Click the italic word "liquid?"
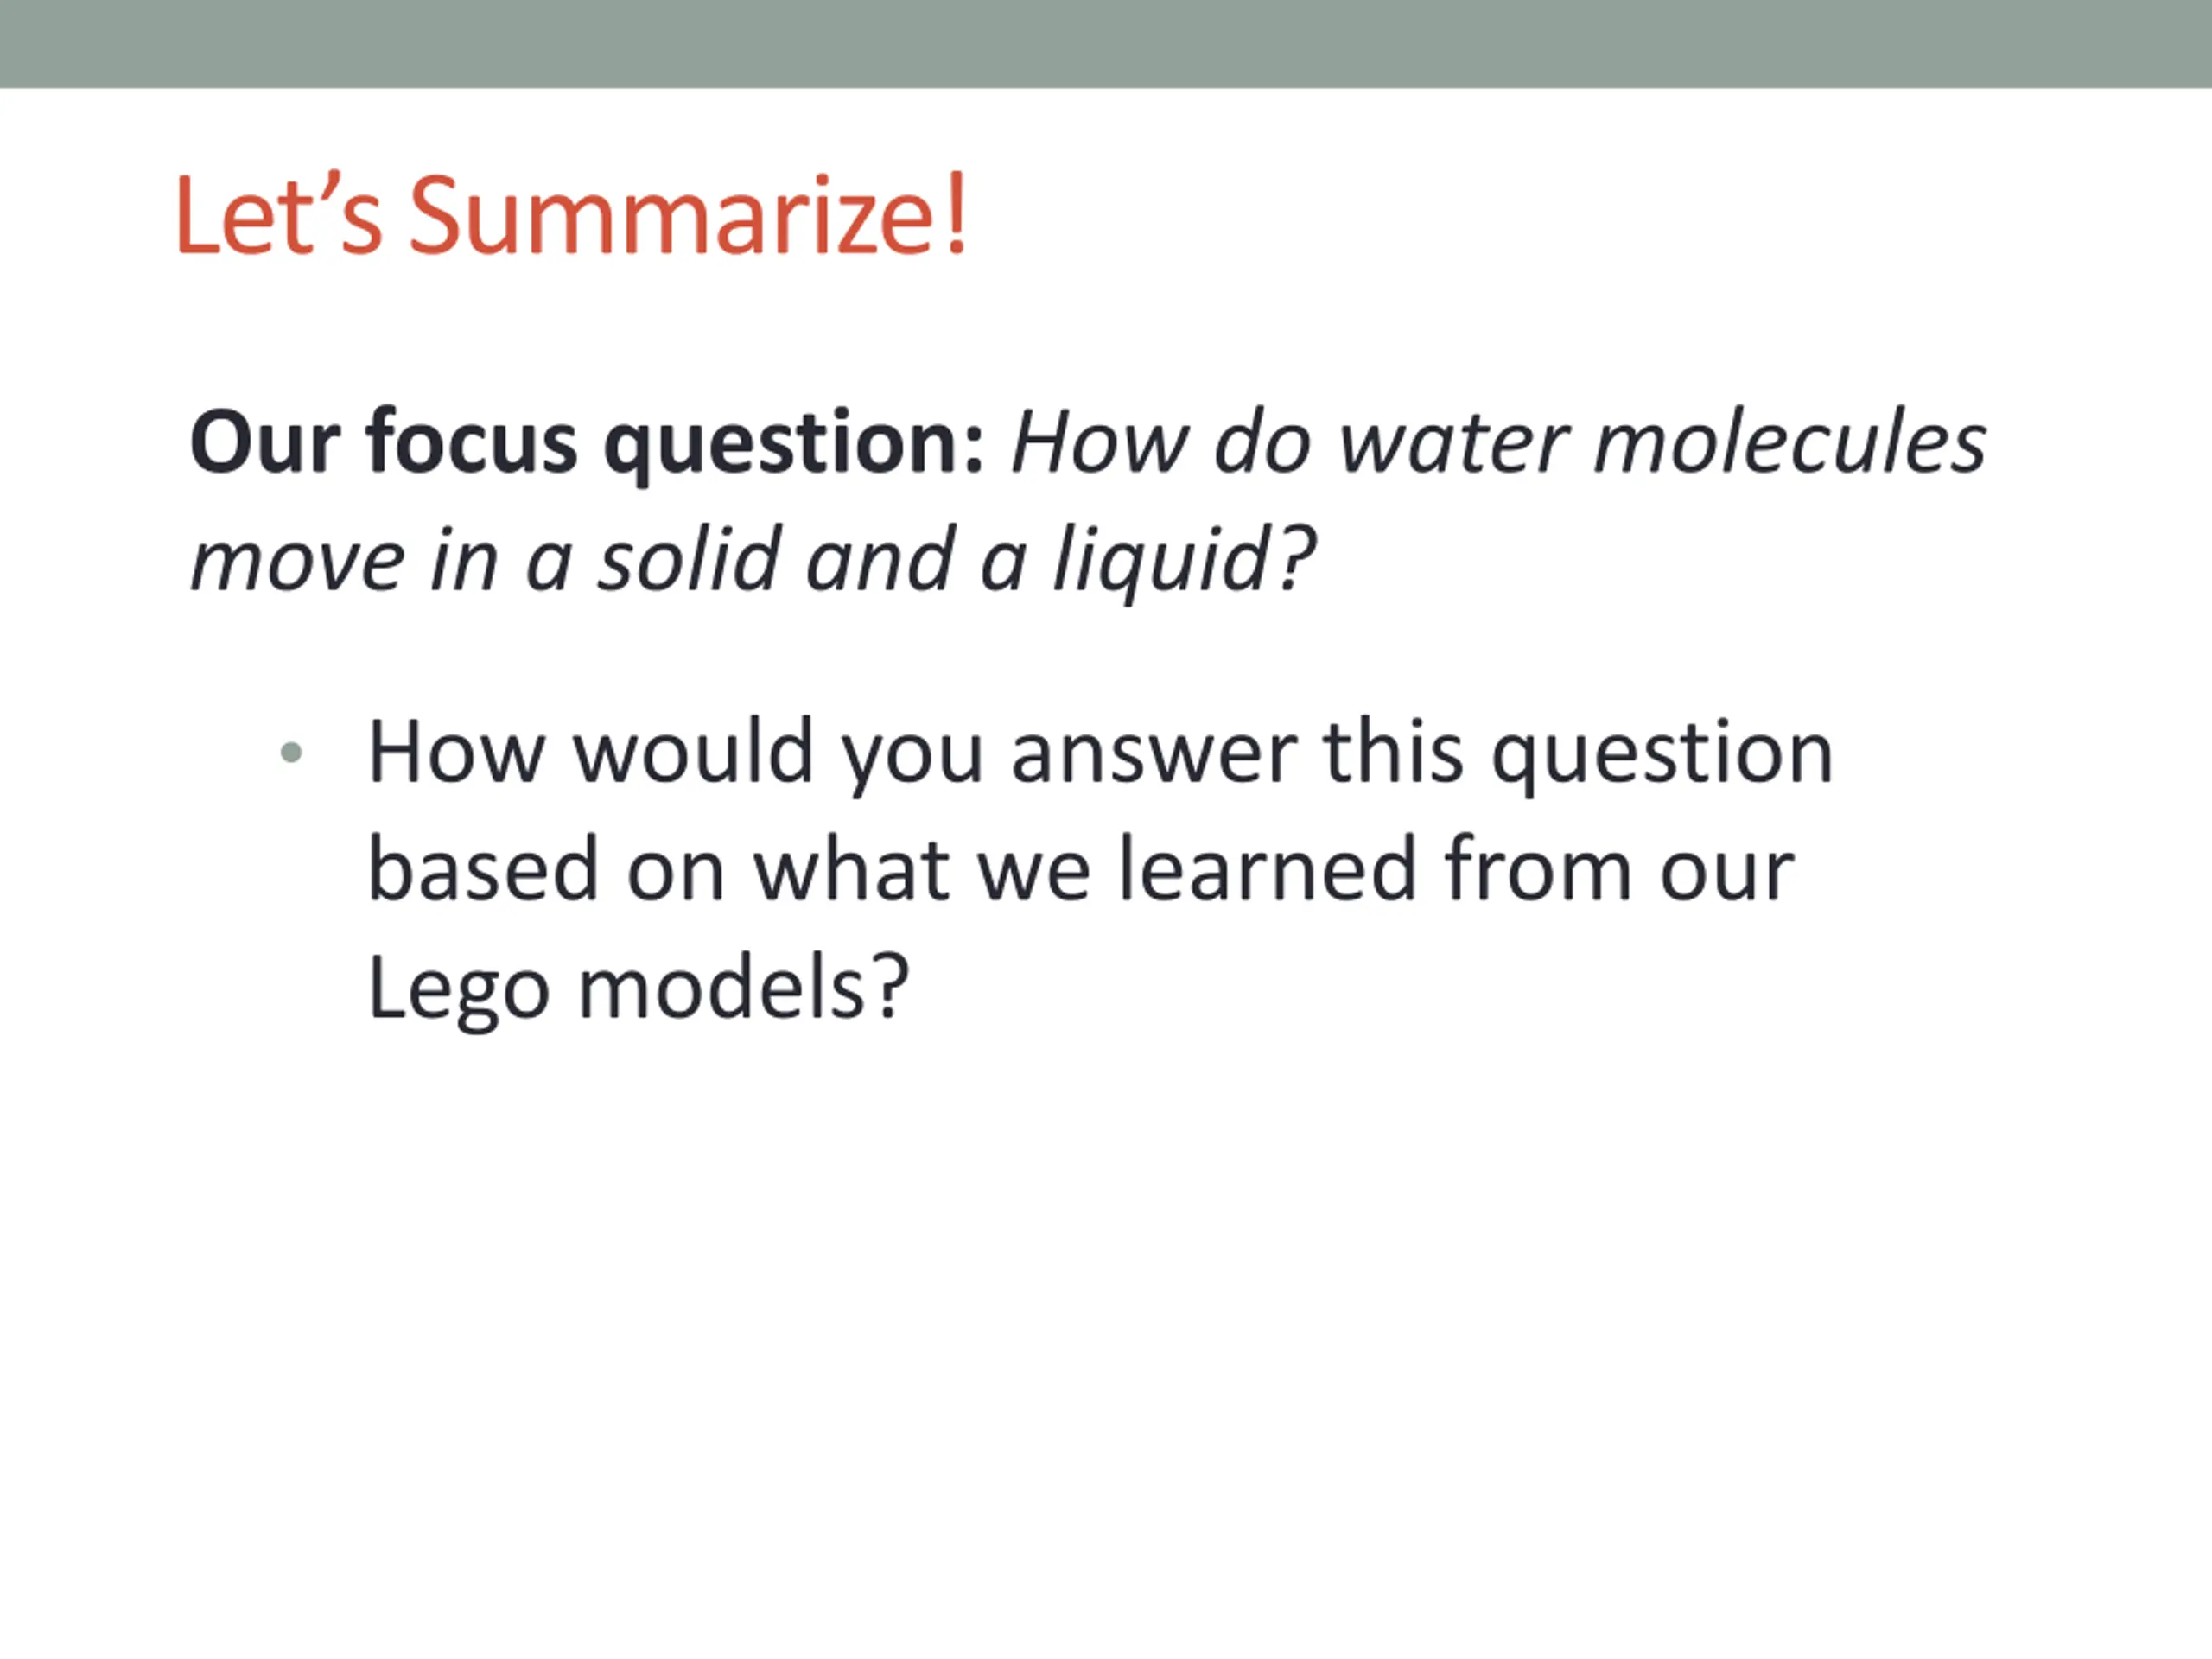The width and height of the screenshot is (2212, 1659). pos(1184,563)
